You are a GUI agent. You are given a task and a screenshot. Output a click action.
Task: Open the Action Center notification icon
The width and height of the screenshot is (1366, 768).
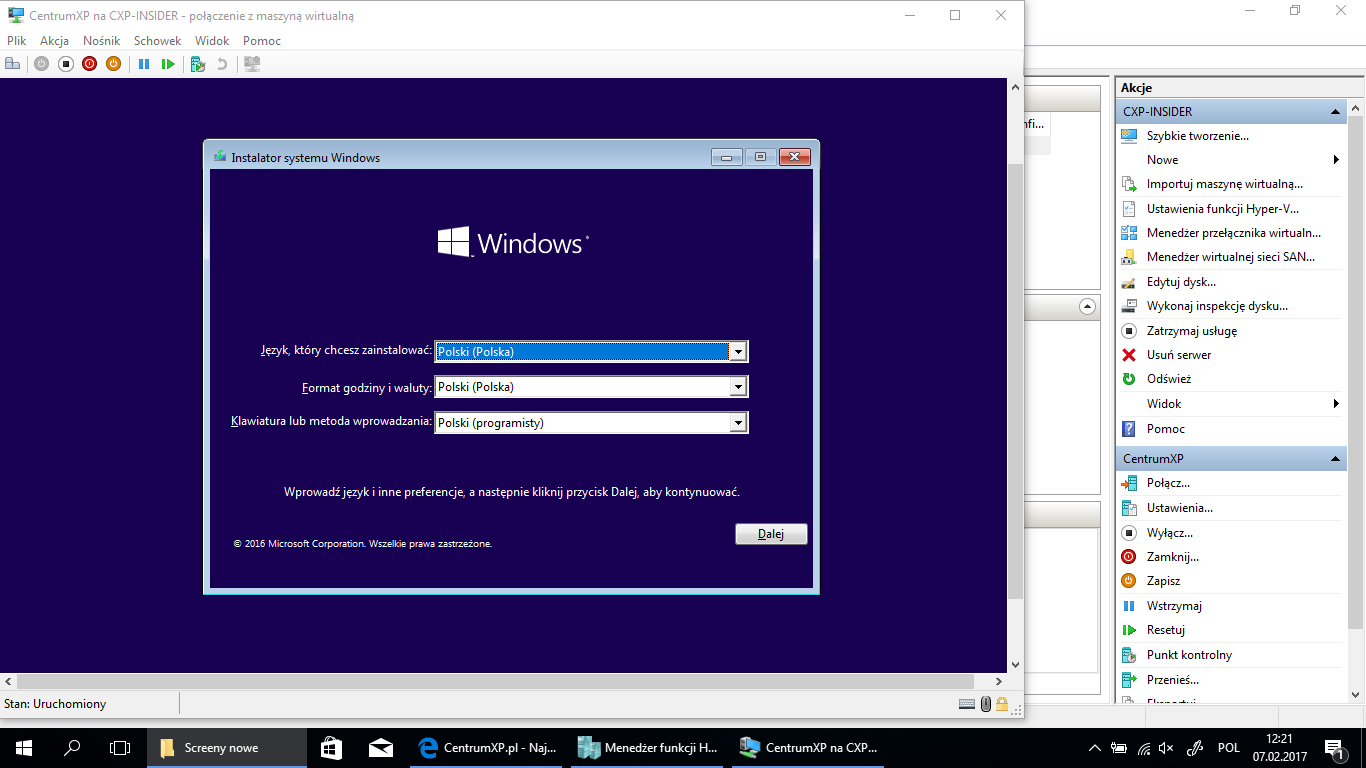(x=1335, y=748)
